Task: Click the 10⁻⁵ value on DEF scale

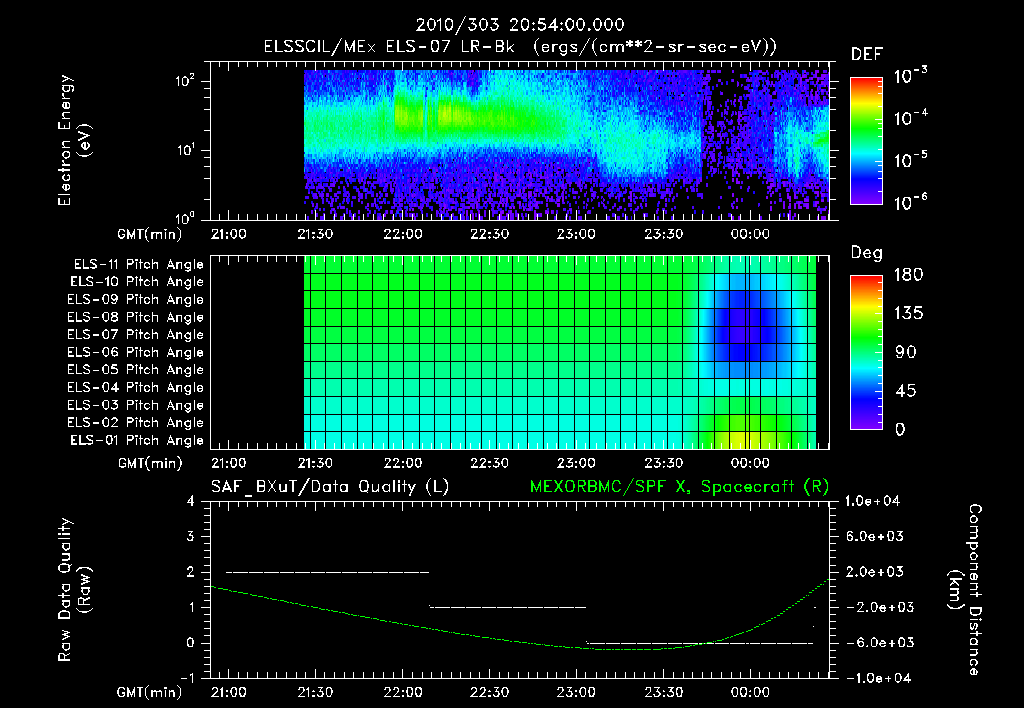Action: pyautogui.click(x=910, y=161)
